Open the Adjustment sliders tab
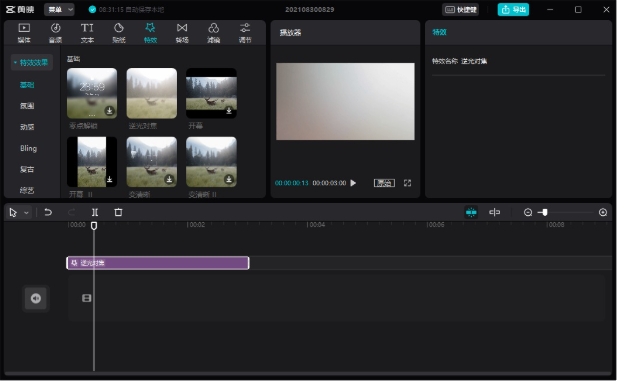This screenshot has height=381, width=624. click(x=245, y=33)
